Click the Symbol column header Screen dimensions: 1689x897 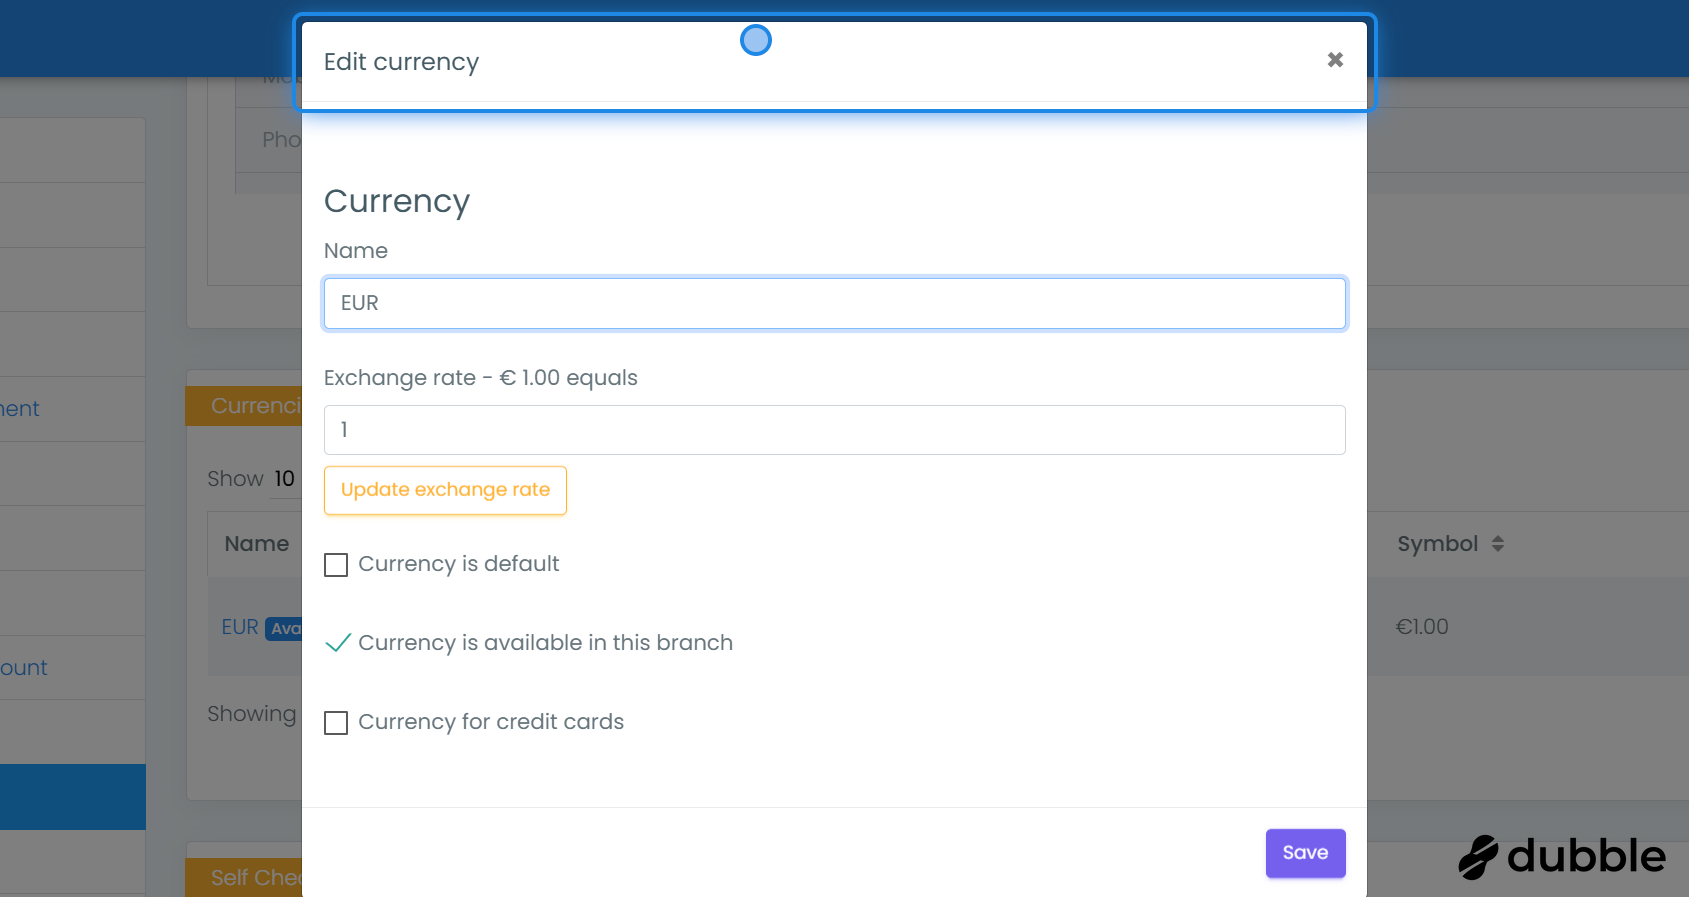(1437, 544)
